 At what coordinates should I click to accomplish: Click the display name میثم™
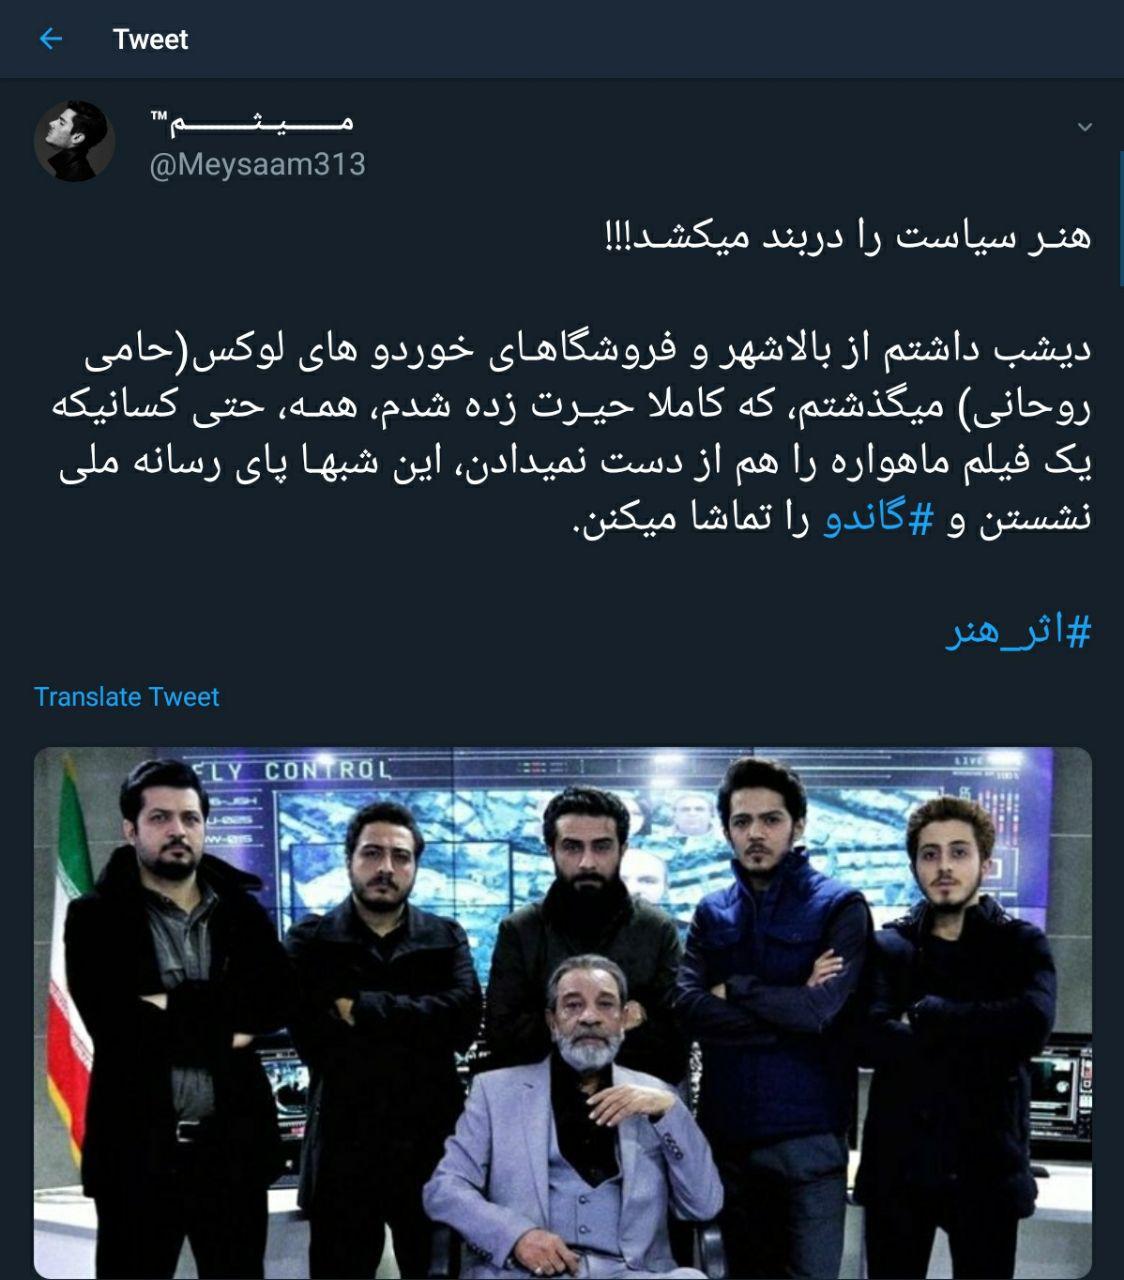[x=251, y=123]
